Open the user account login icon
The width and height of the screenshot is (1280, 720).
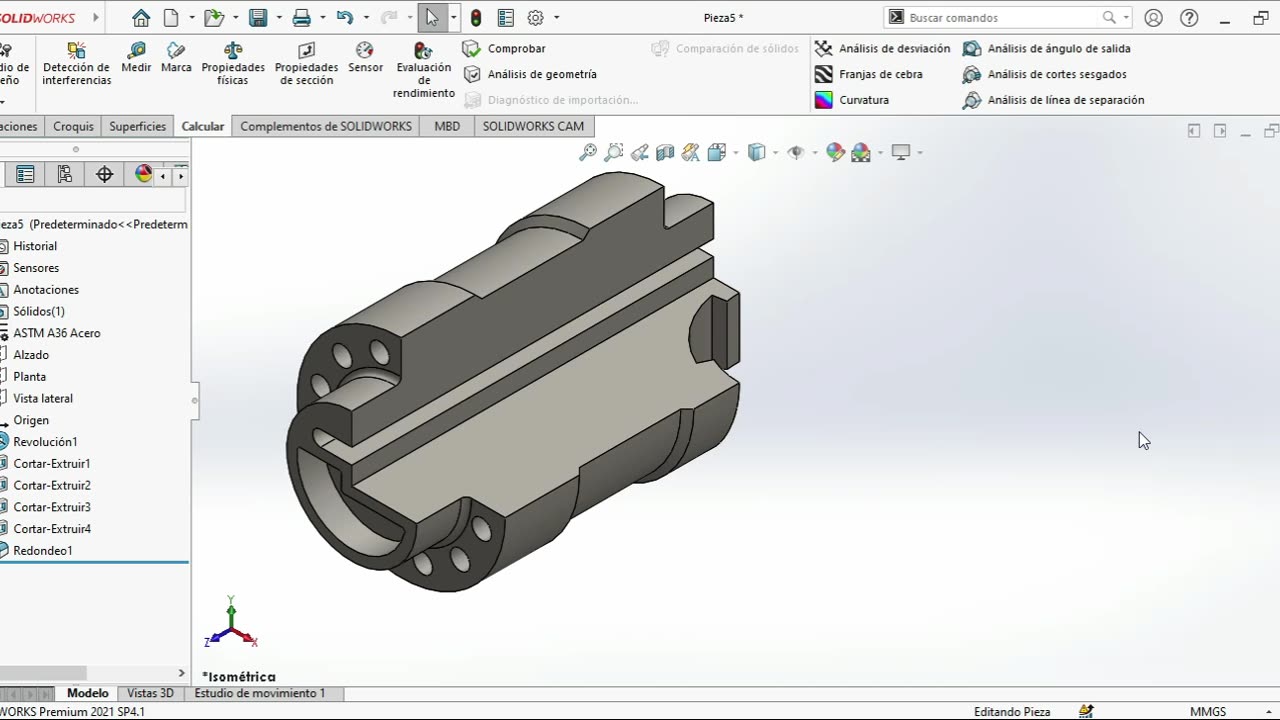click(x=1153, y=17)
